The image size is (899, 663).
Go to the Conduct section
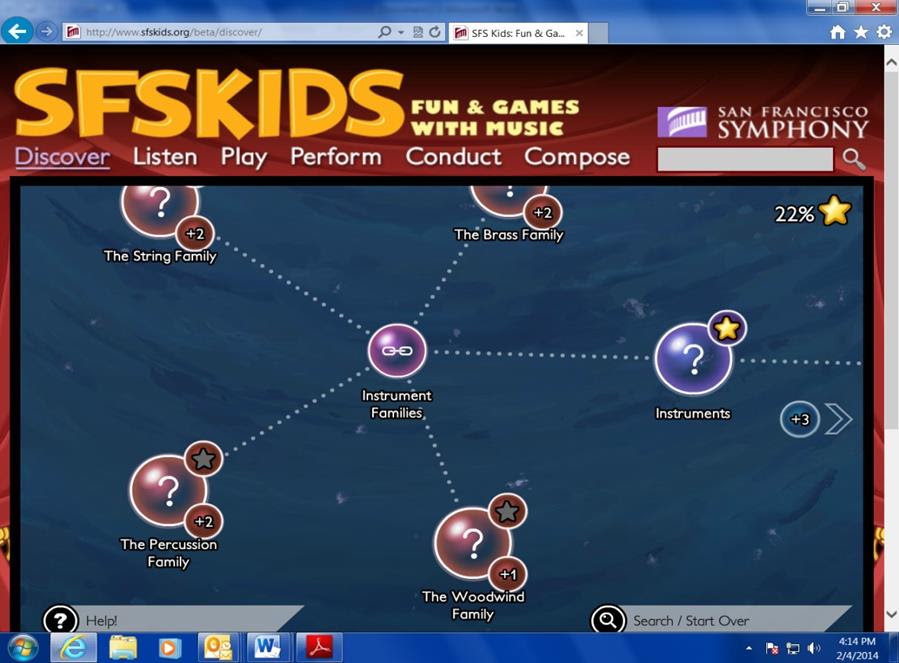[454, 157]
